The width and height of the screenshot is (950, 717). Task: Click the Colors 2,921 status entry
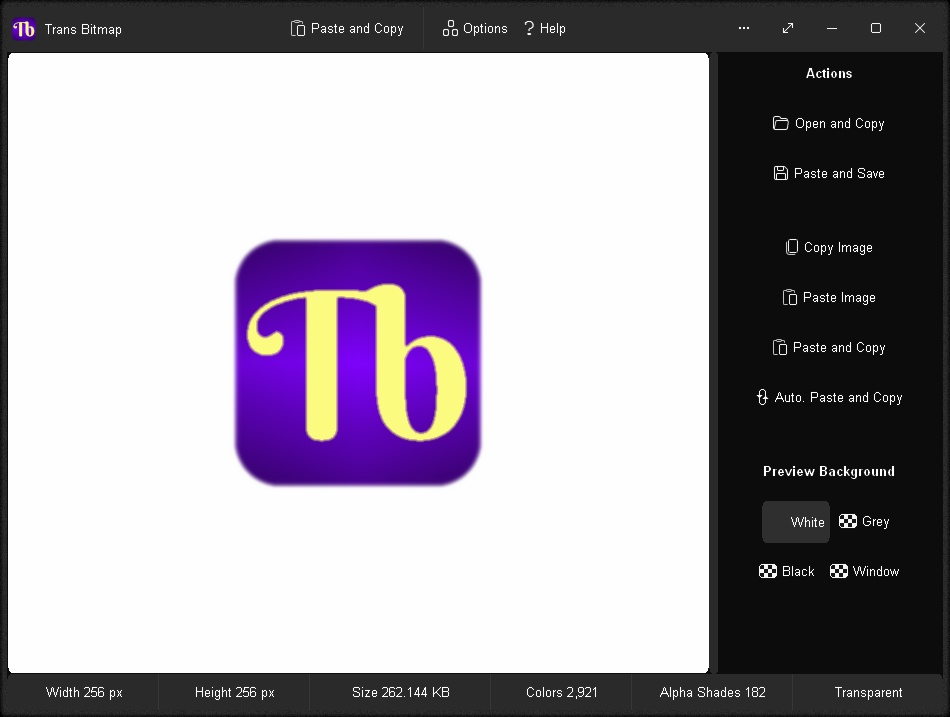click(x=562, y=692)
